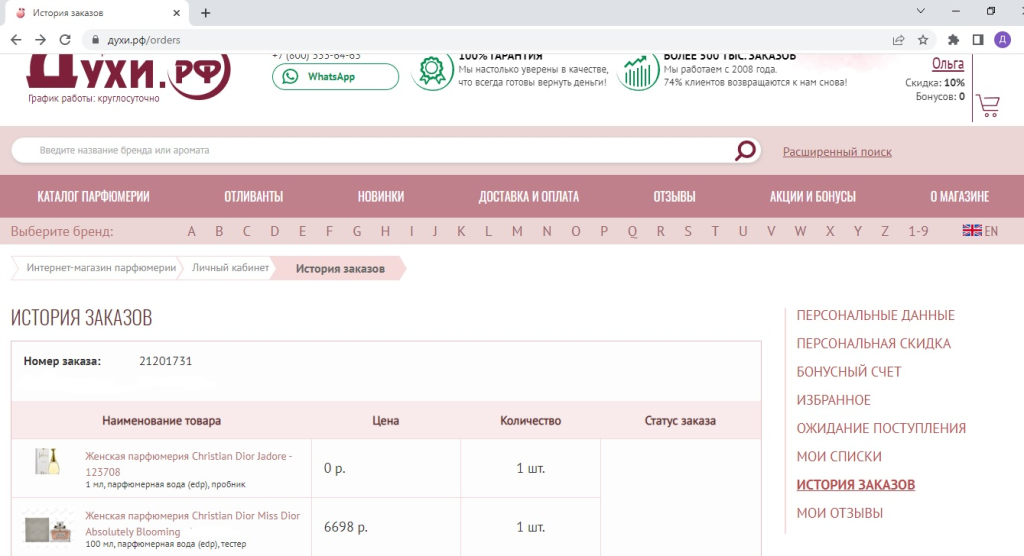Open Ольга account link

[x=948, y=64]
